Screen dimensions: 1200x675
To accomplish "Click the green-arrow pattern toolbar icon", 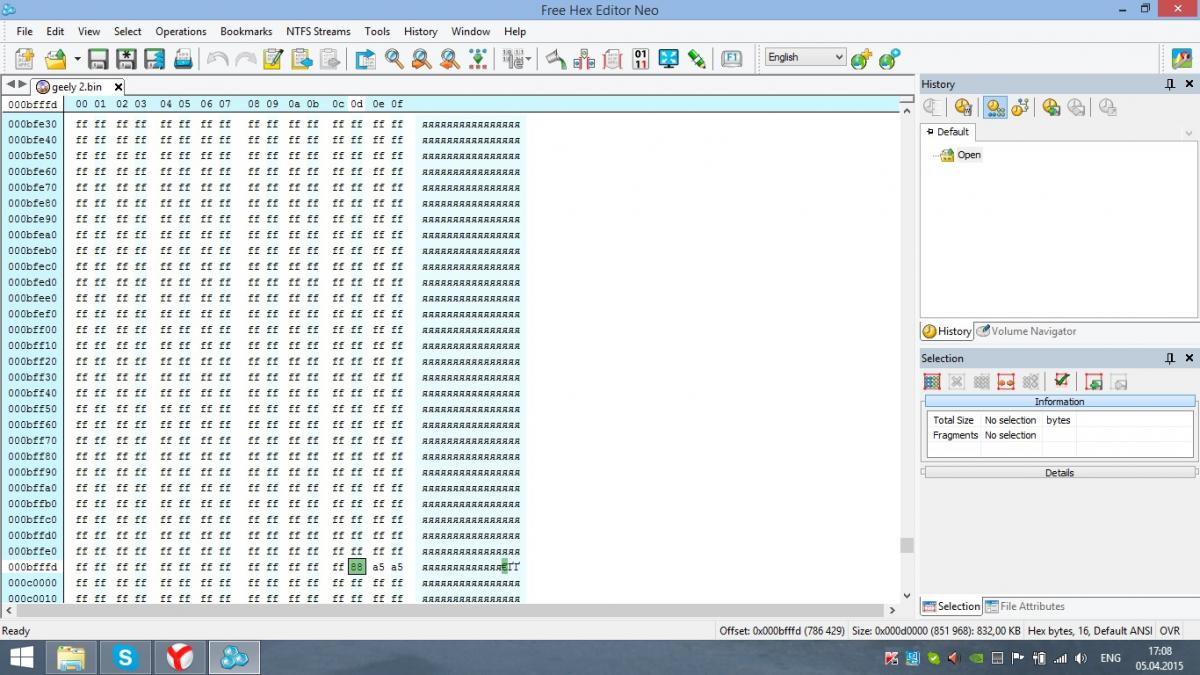I will [478, 59].
